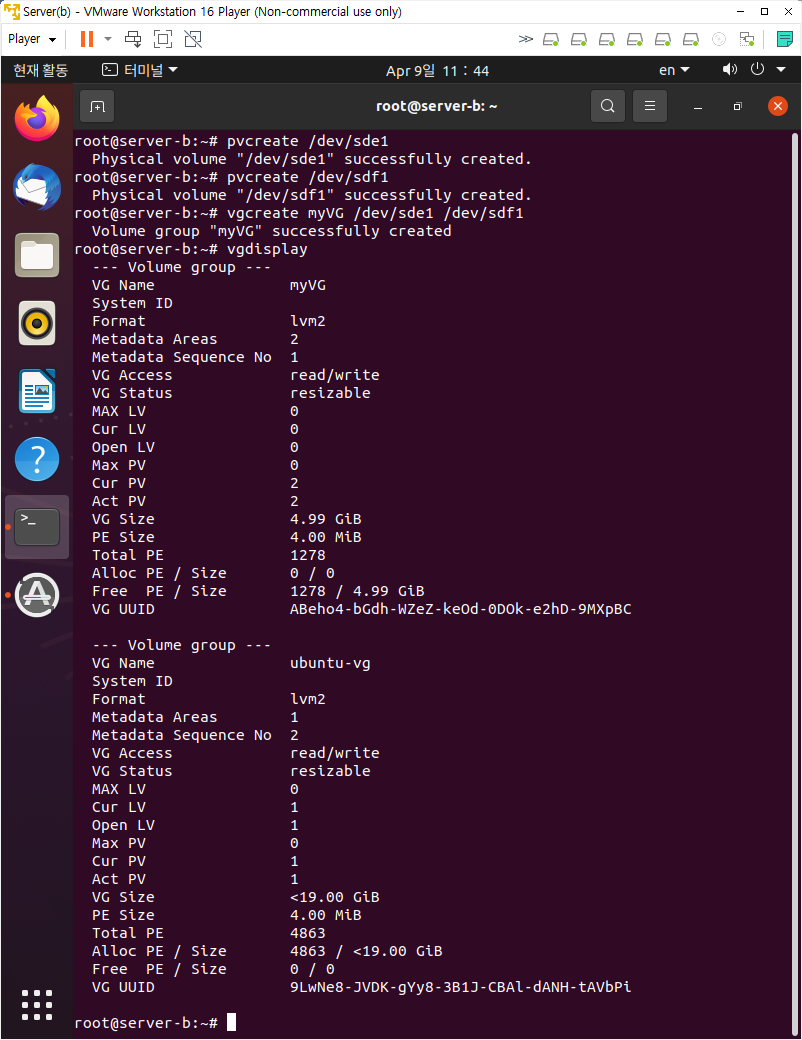Expand the power options arrow beside pause
The image size is (802, 1040).
(x=108, y=39)
